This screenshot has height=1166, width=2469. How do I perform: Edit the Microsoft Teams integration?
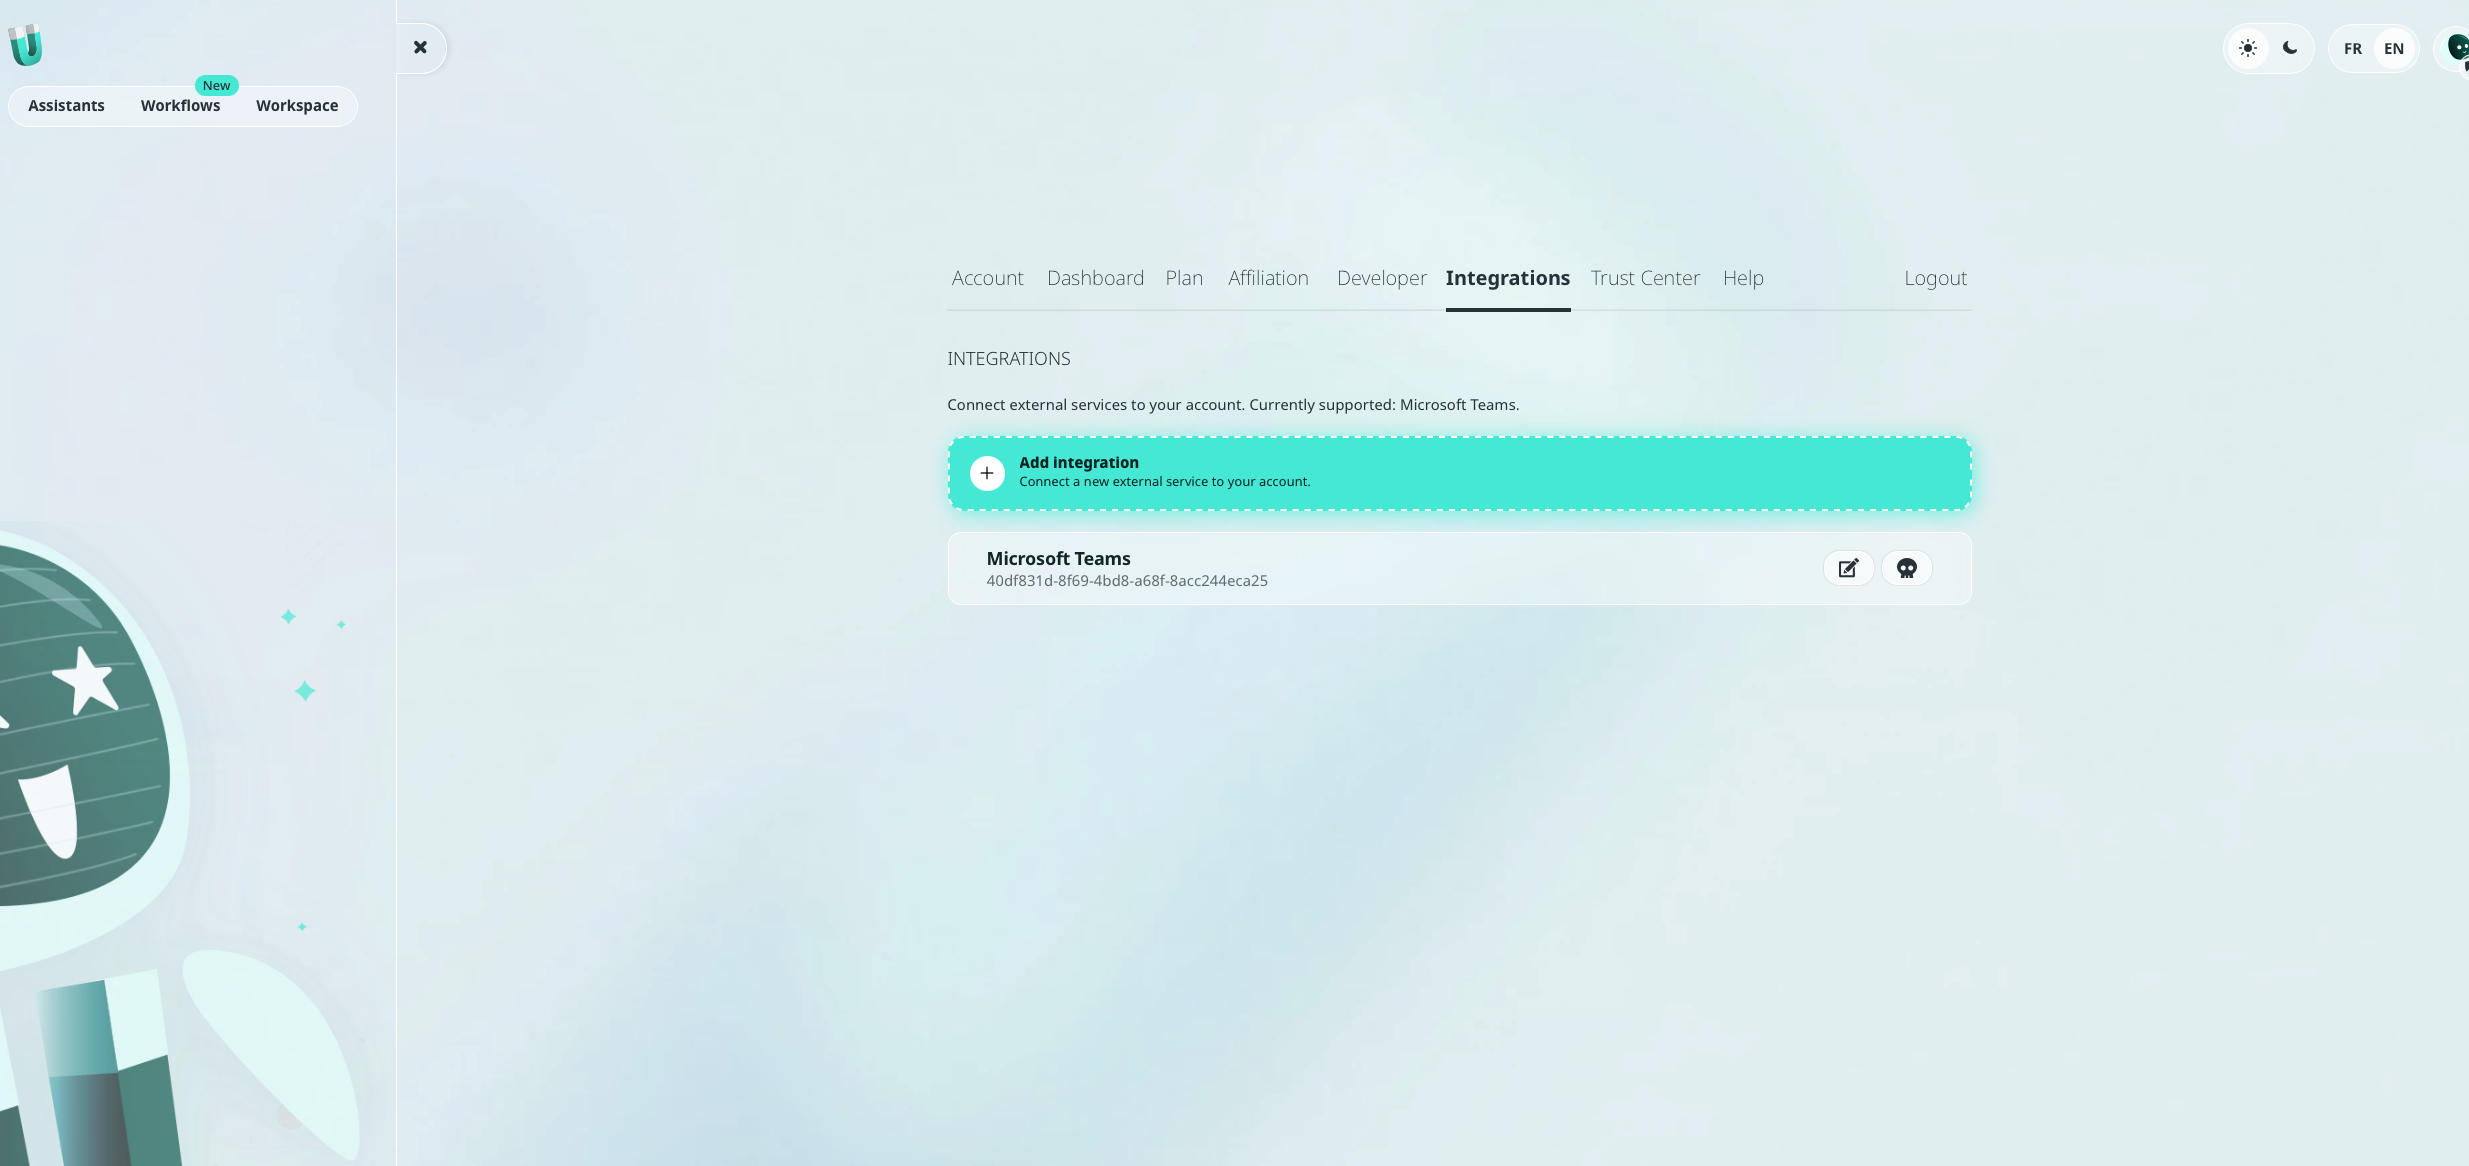click(x=1848, y=568)
